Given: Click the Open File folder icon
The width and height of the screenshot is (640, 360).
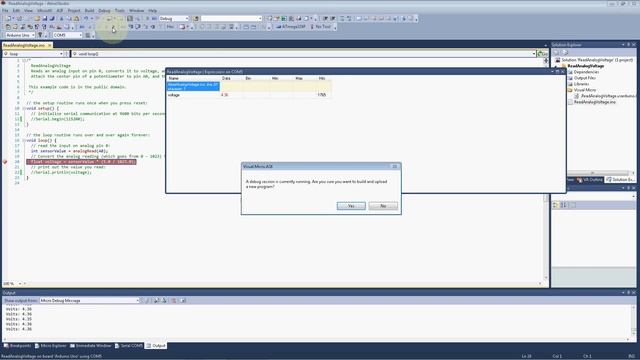Looking at the screenshot, I should (x=37, y=18).
